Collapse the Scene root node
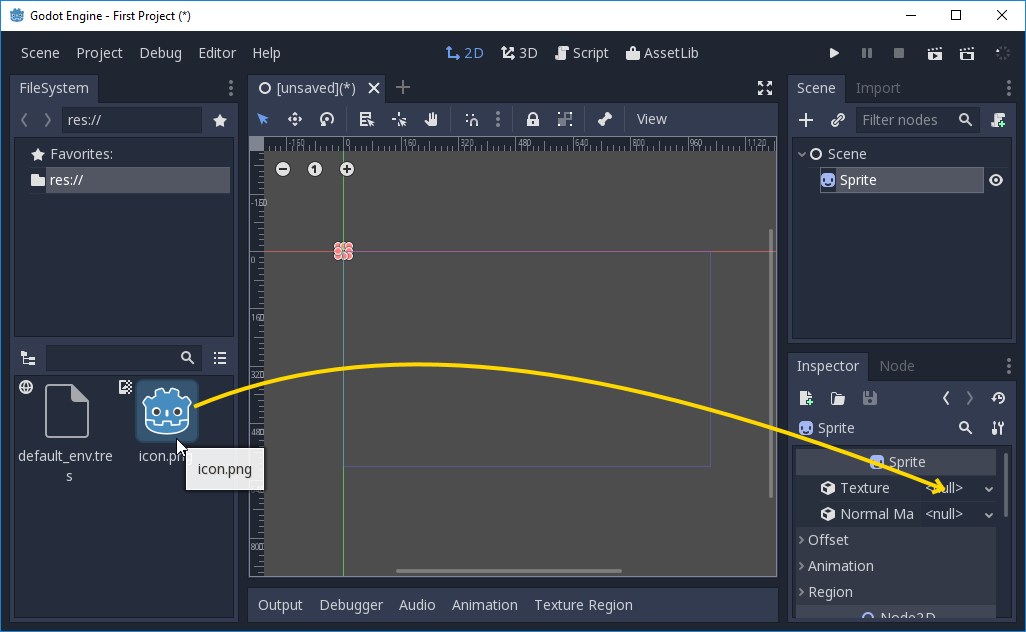The height and width of the screenshot is (632, 1026). coord(802,154)
